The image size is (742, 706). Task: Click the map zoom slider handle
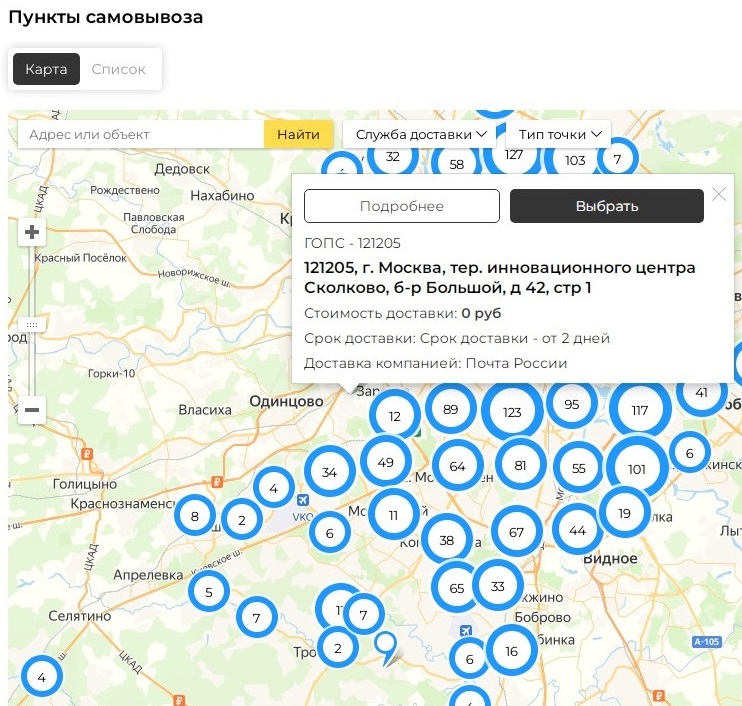click(x=32, y=325)
